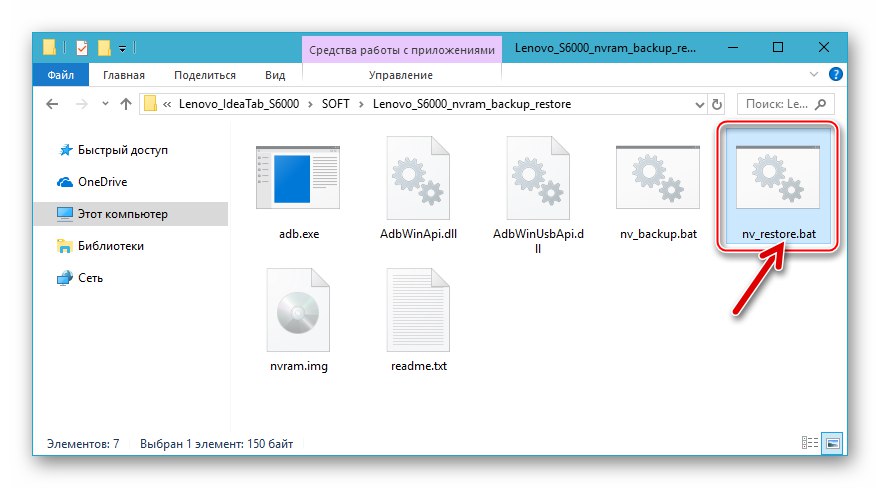This screenshot has height=488, width=880.
Task: Click the address bar folder icon
Action: pos(150,104)
